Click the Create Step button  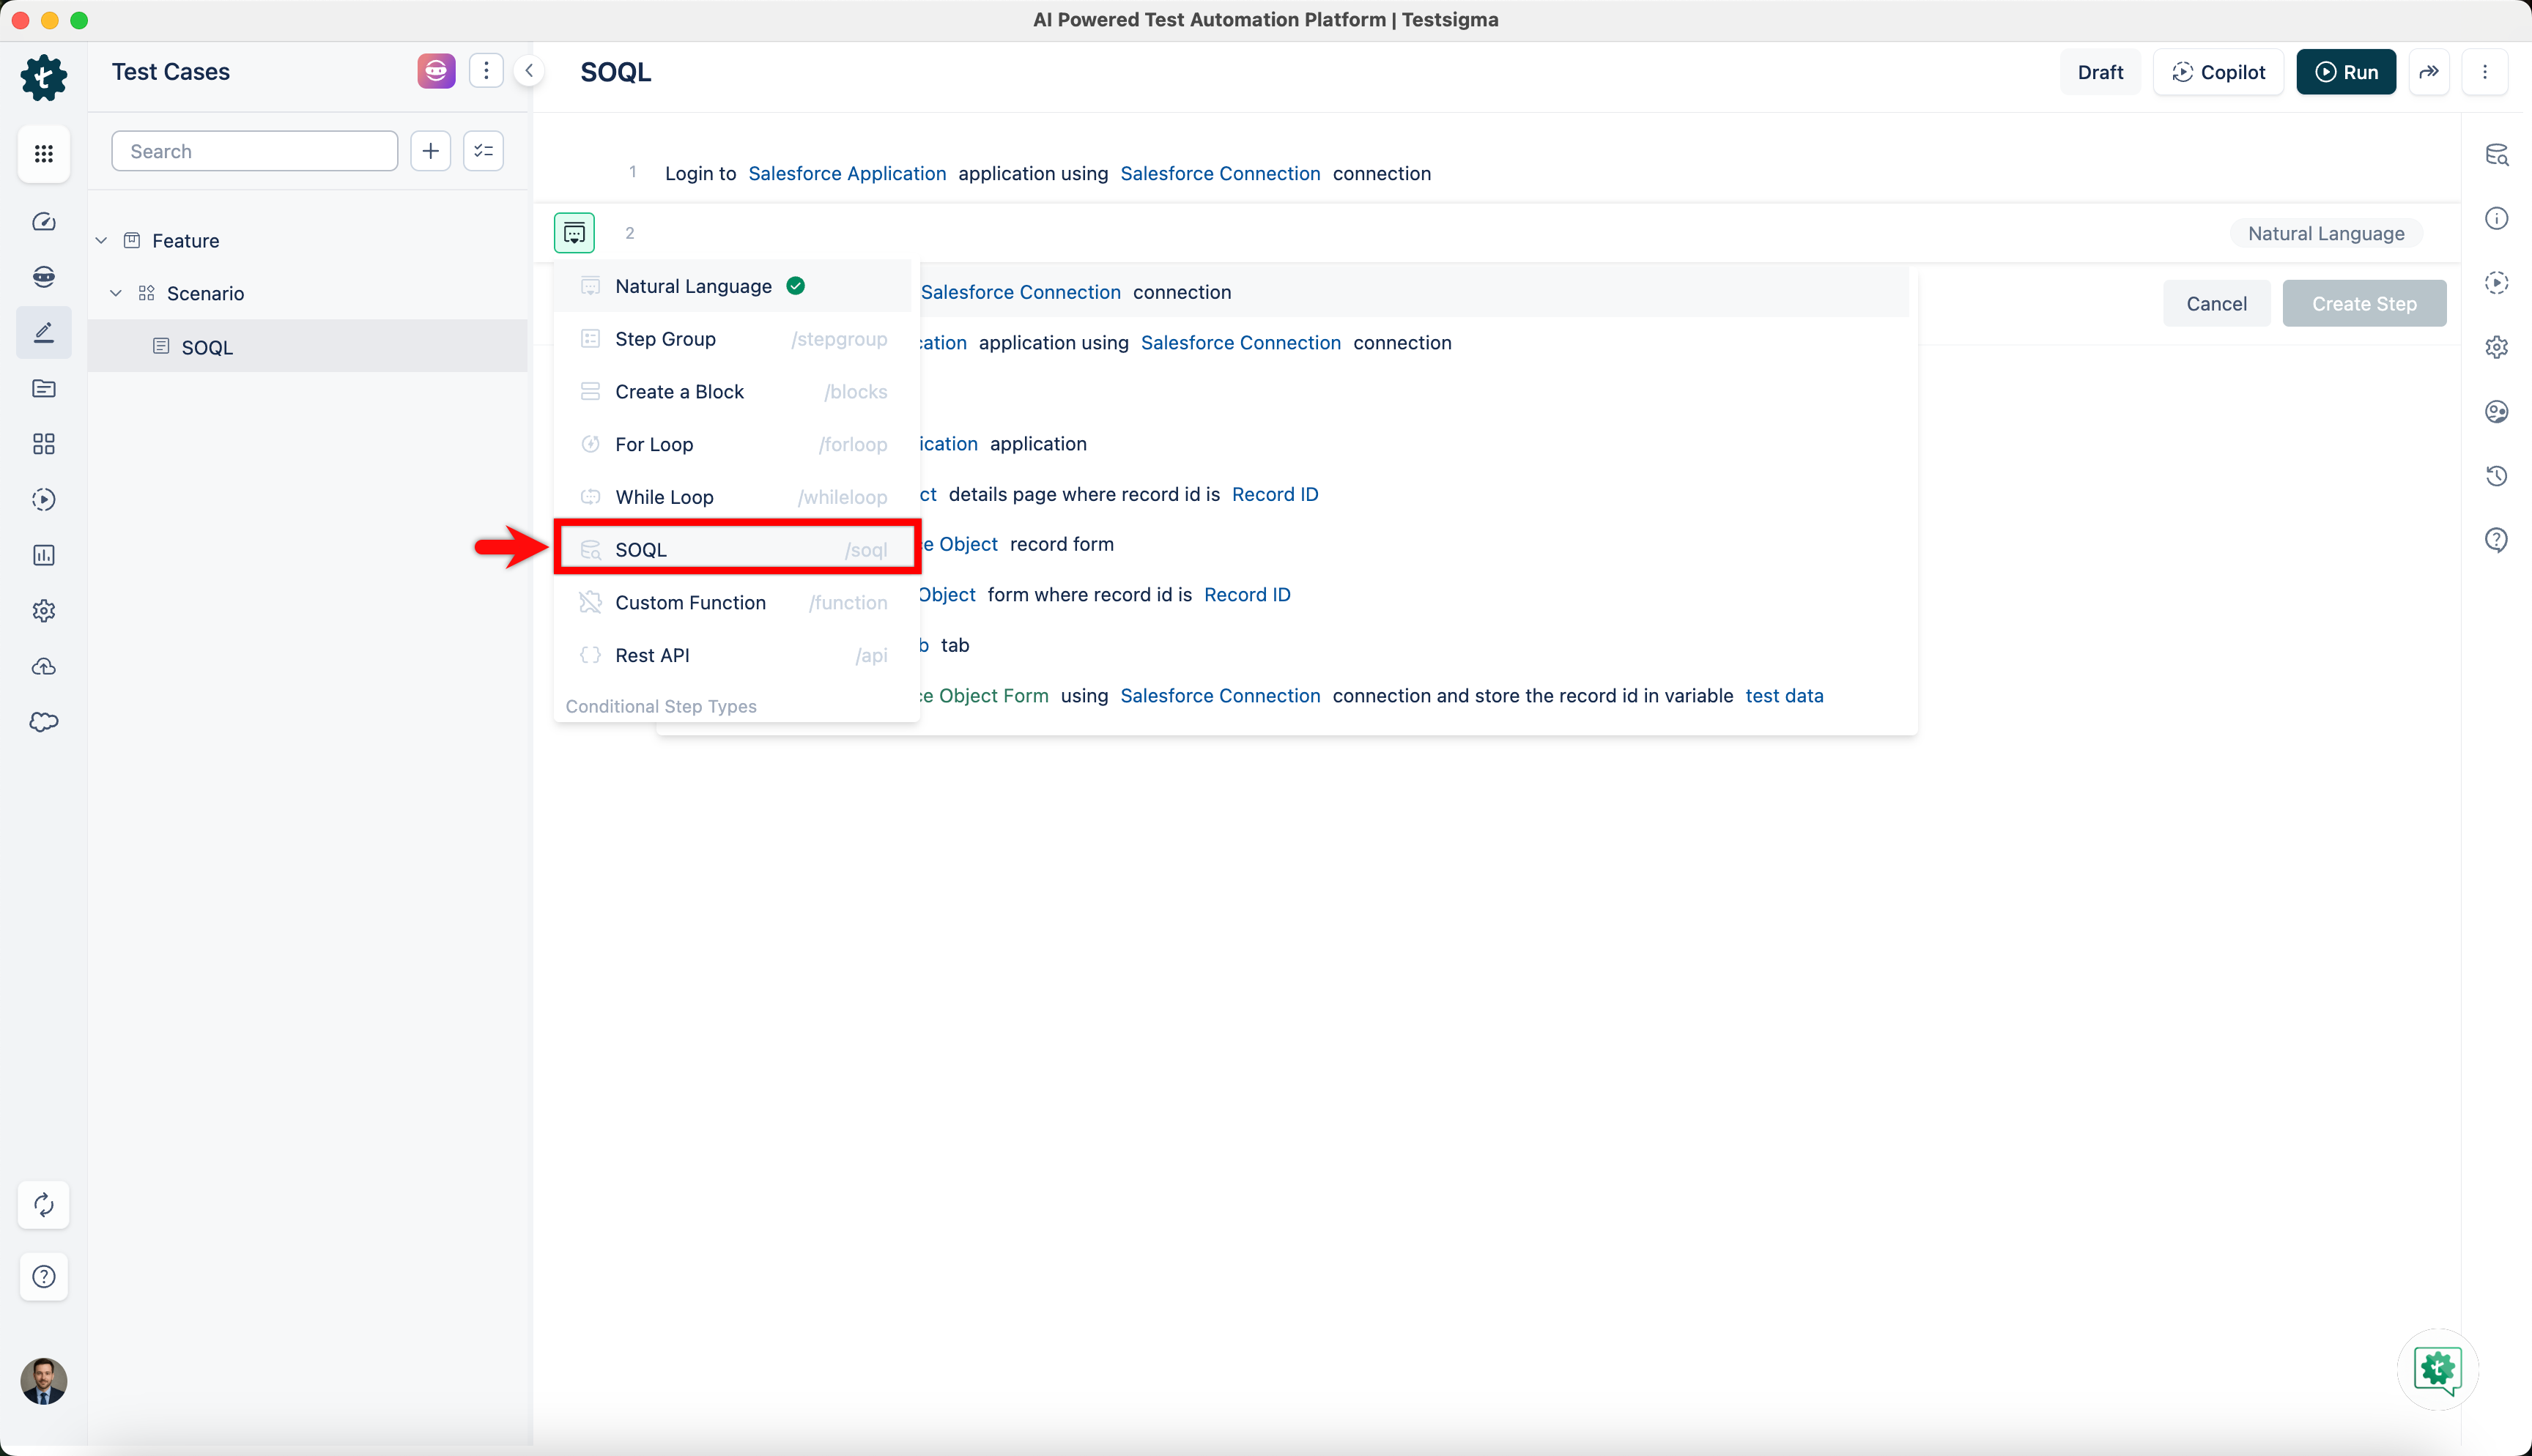point(2363,303)
